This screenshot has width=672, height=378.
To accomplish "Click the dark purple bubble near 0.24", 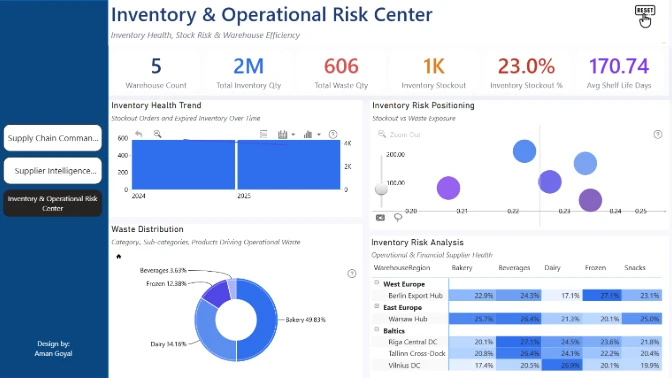I will coord(590,200).
